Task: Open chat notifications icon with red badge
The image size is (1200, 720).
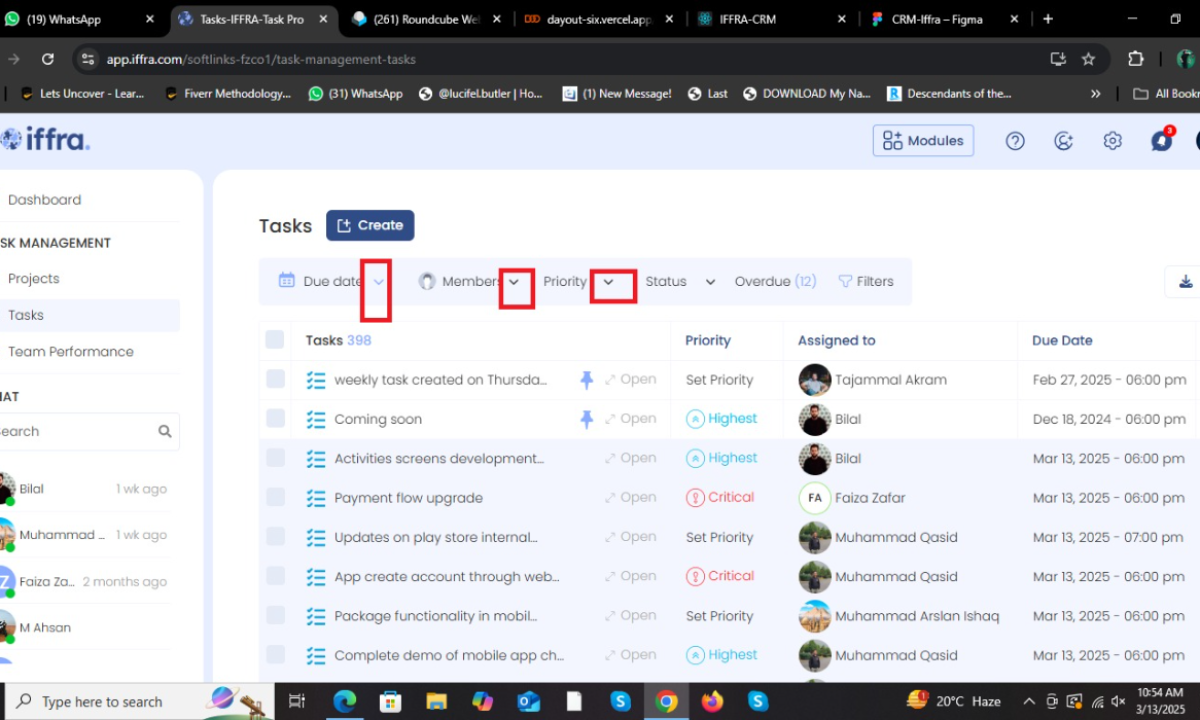Action: pyautogui.click(x=1161, y=141)
